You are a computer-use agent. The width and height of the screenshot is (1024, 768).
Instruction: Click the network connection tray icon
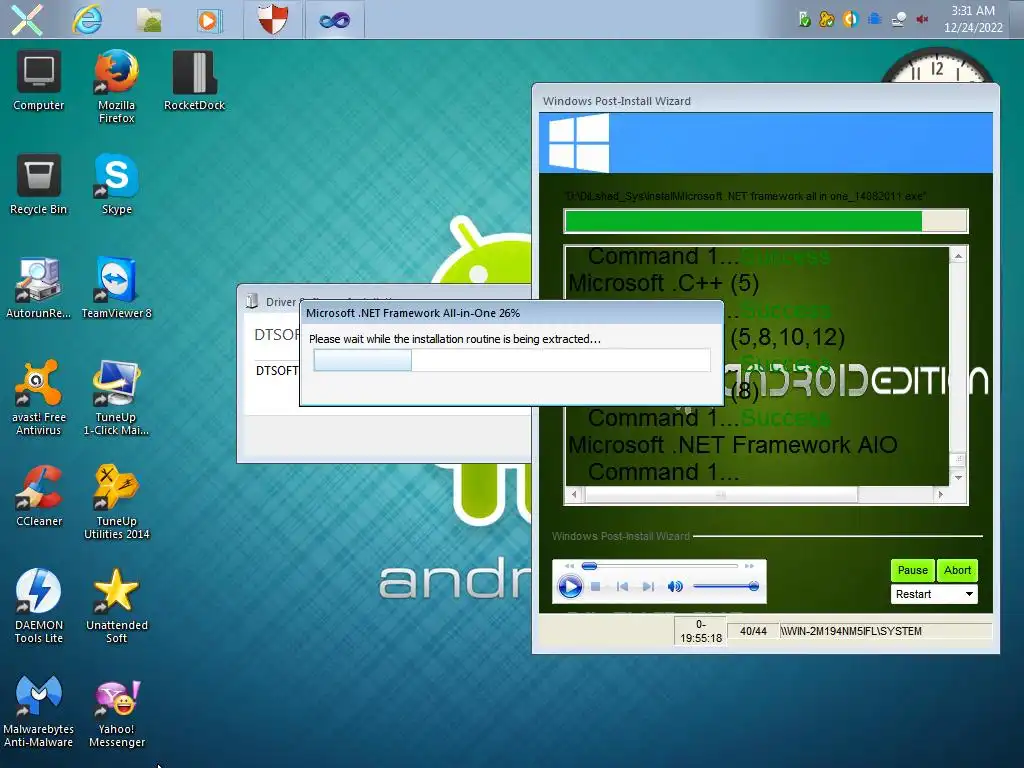coord(899,20)
